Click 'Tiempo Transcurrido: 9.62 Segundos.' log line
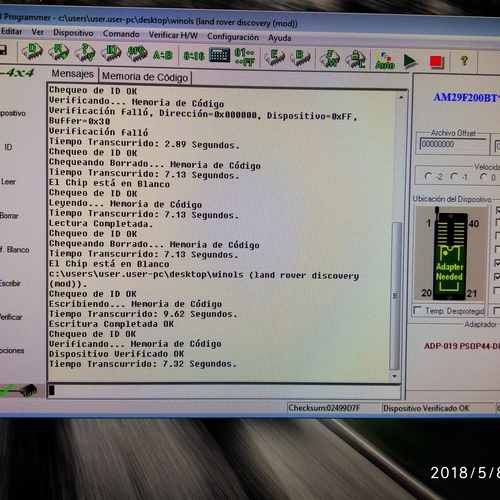The height and width of the screenshot is (500, 500). 143,314
